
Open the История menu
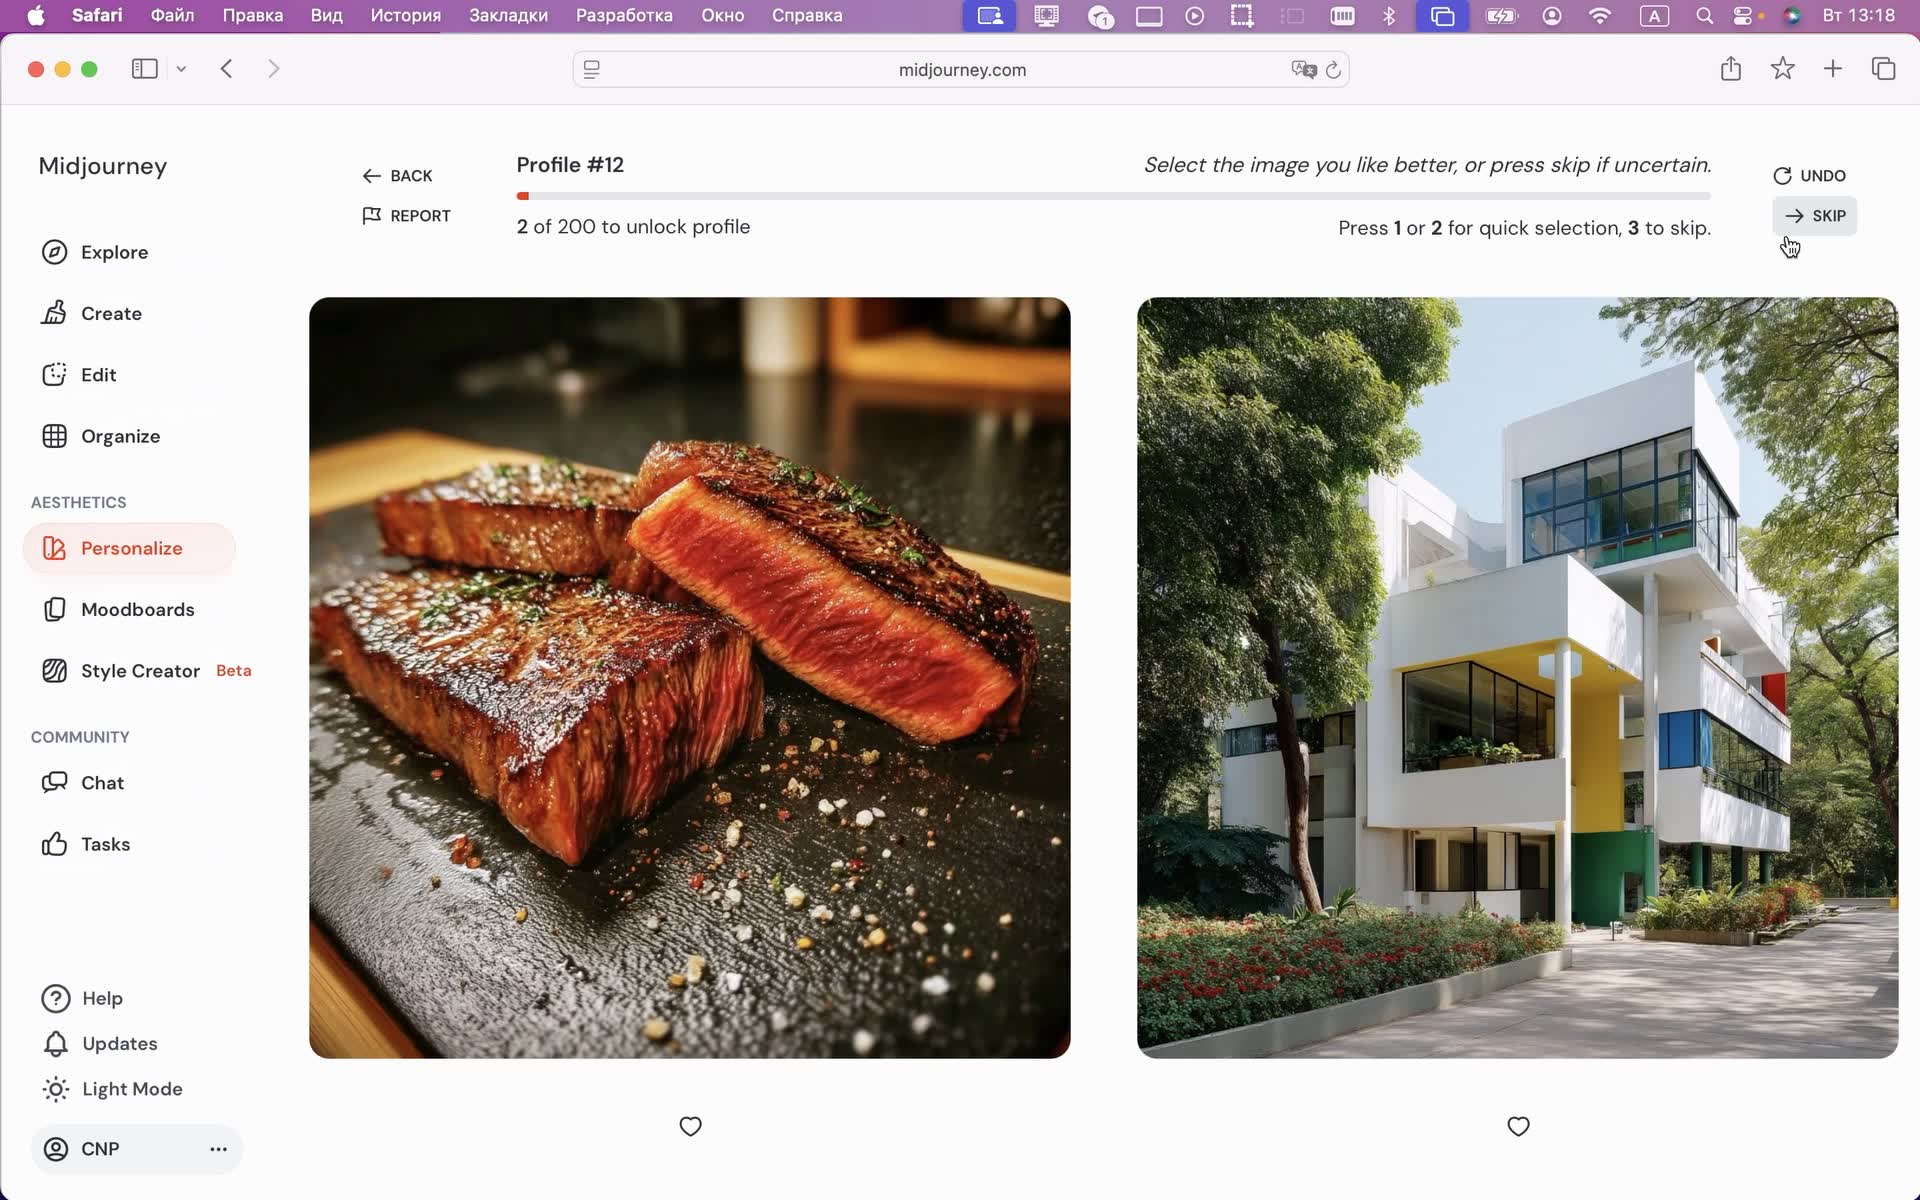(405, 15)
